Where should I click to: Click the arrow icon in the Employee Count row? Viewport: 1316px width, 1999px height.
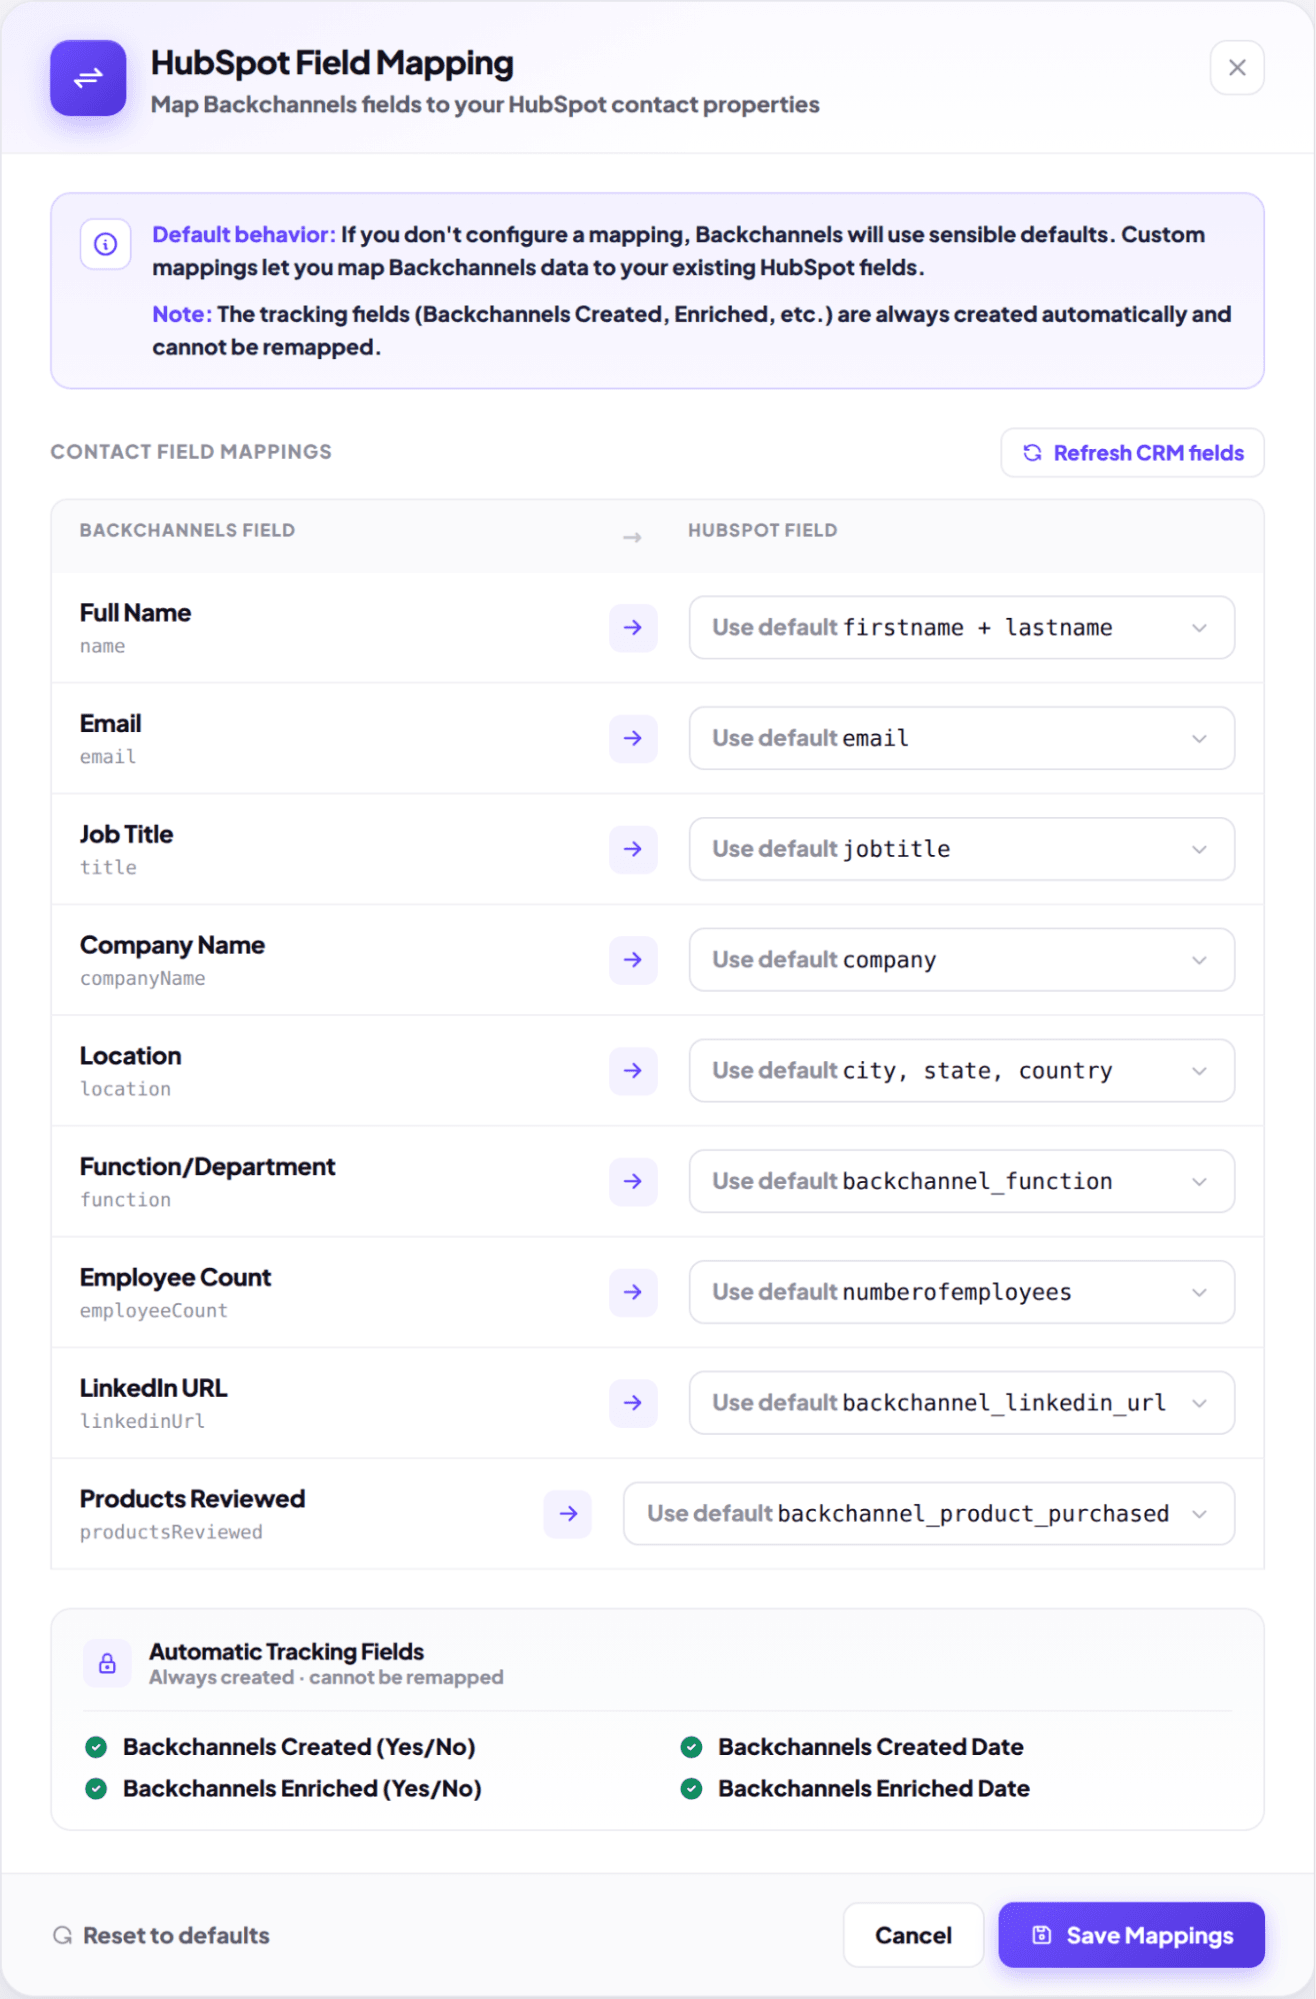click(x=633, y=1293)
